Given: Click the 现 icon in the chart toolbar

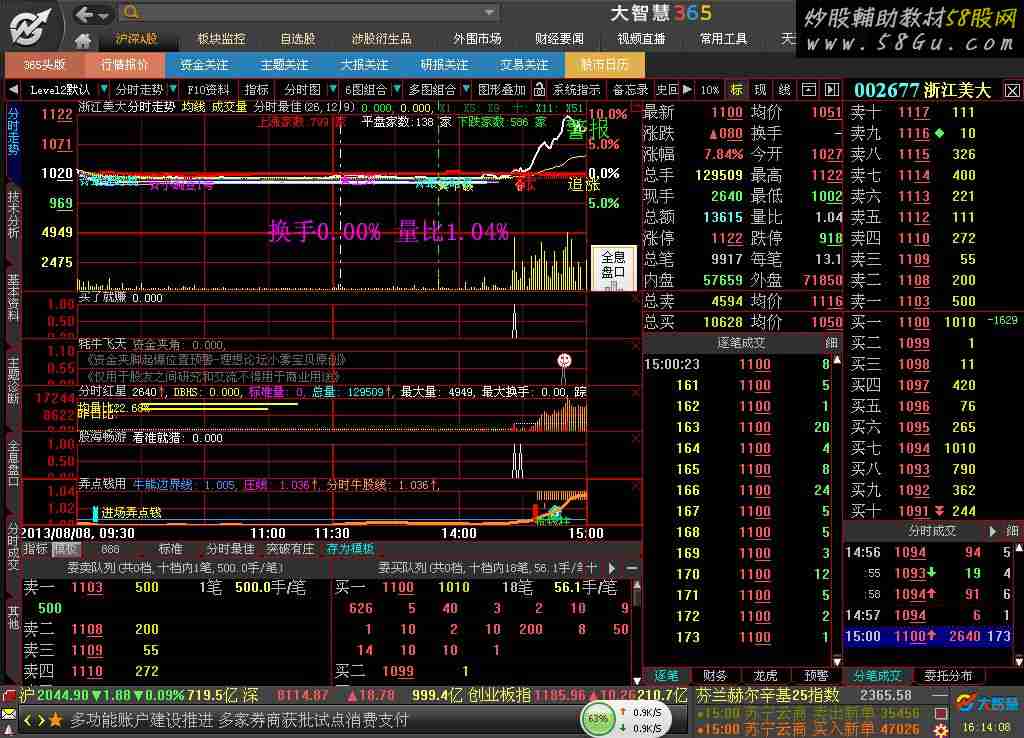Looking at the screenshot, I should coord(760,89).
